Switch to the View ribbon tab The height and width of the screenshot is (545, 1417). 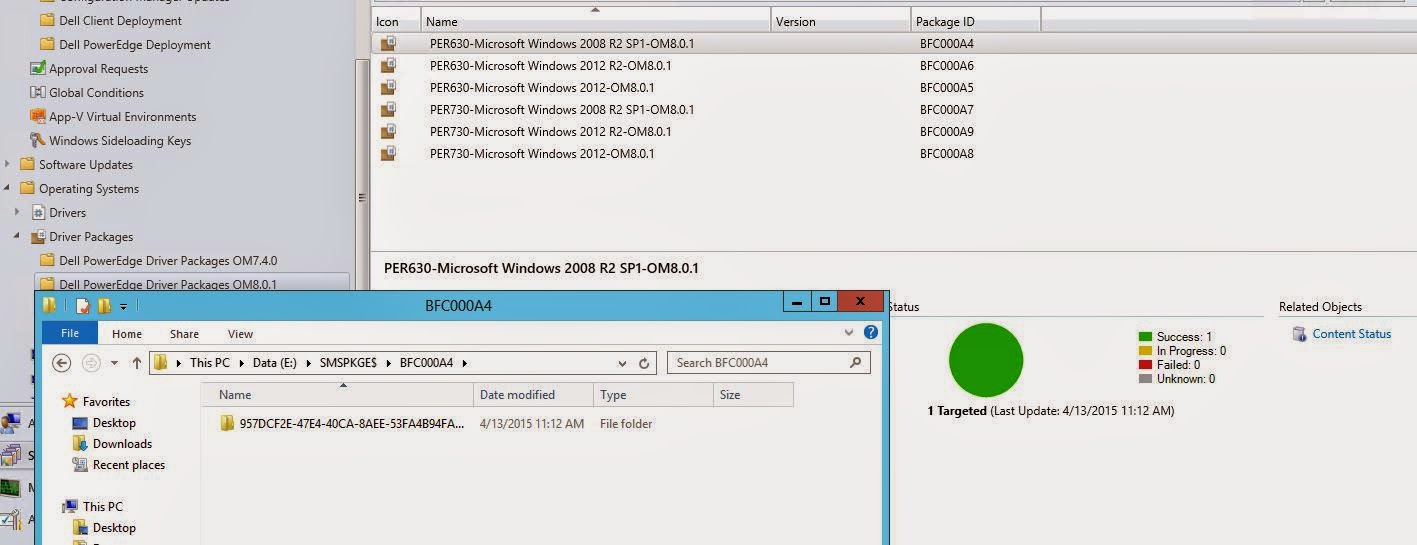(240, 334)
